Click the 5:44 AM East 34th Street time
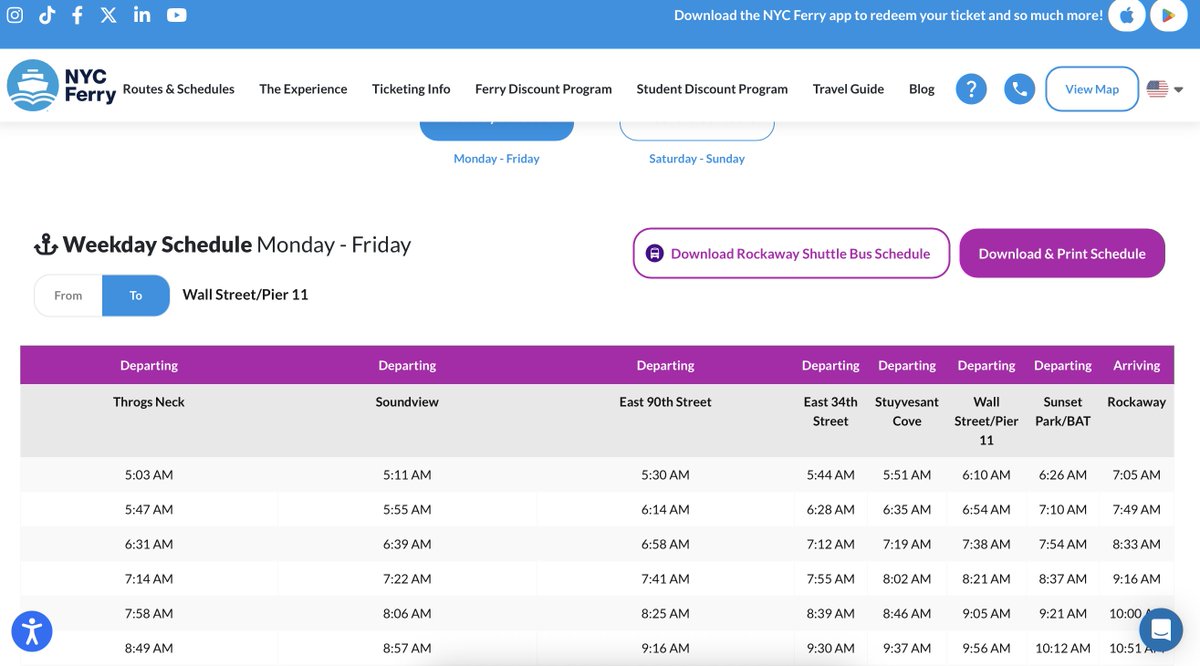This screenshot has width=1200, height=666. pyautogui.click(x=830, y=475)
